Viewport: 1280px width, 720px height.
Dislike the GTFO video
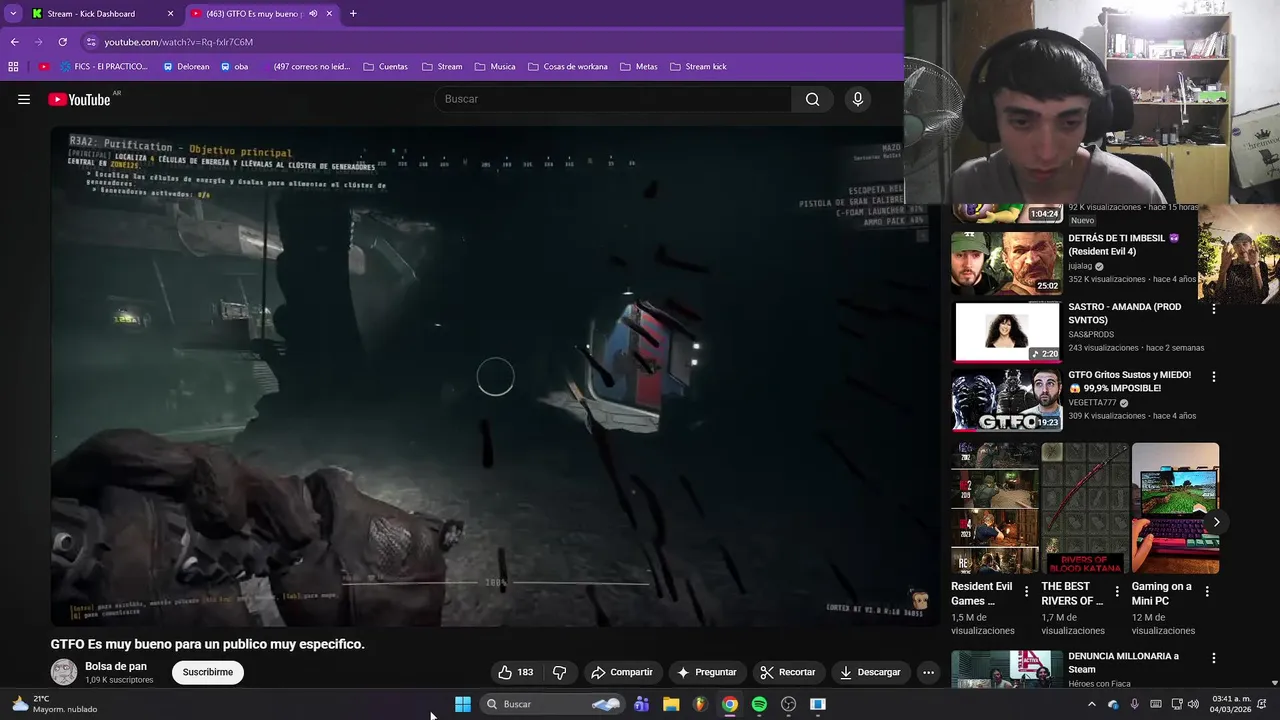coord(560,672)
